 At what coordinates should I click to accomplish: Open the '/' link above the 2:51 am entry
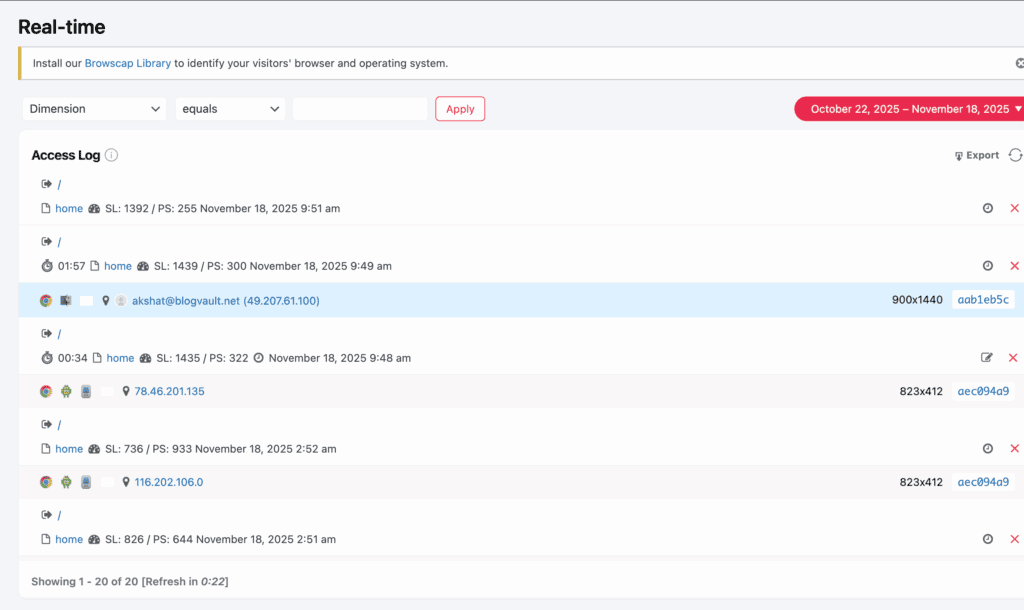[59, 515]
